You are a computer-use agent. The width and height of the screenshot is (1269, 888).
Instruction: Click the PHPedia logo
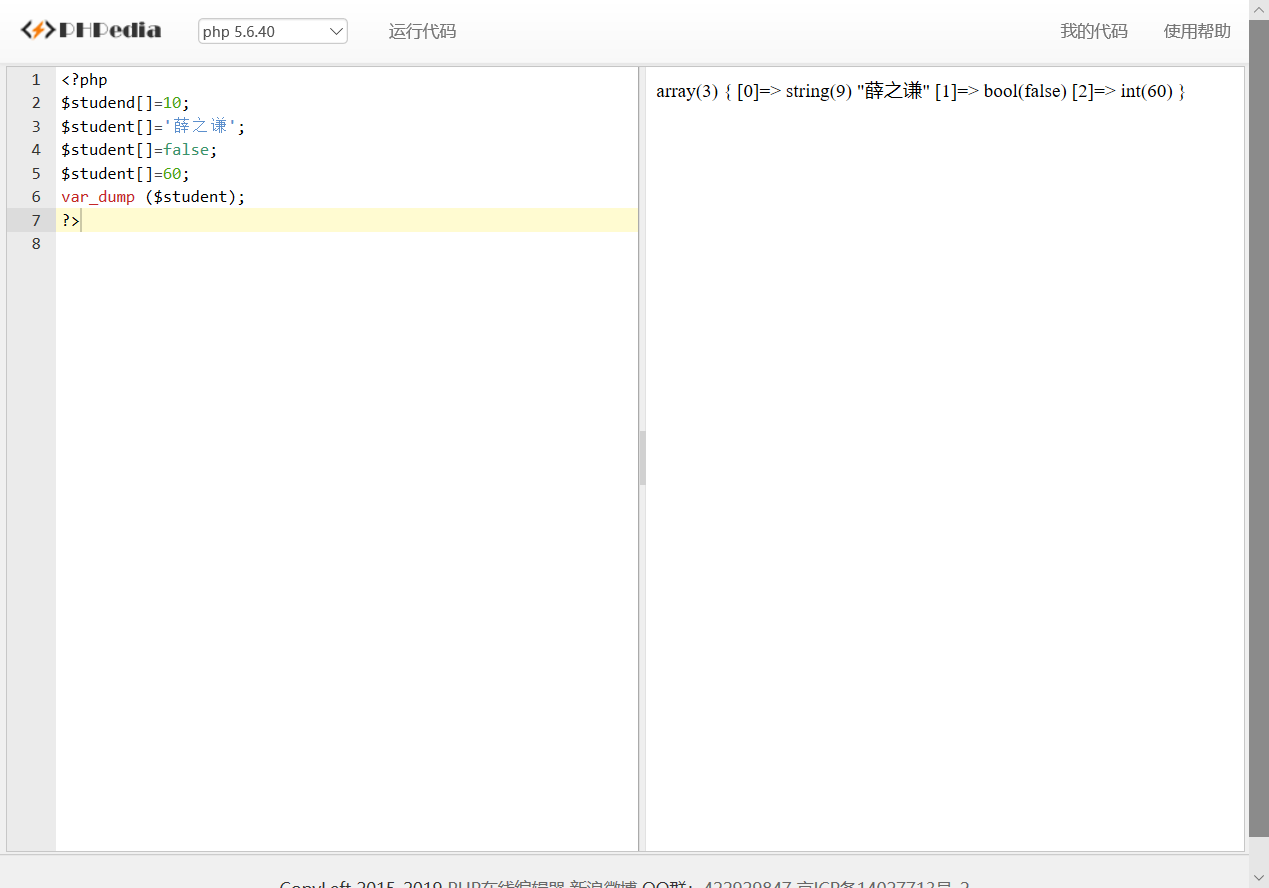[x=91, y=30]
